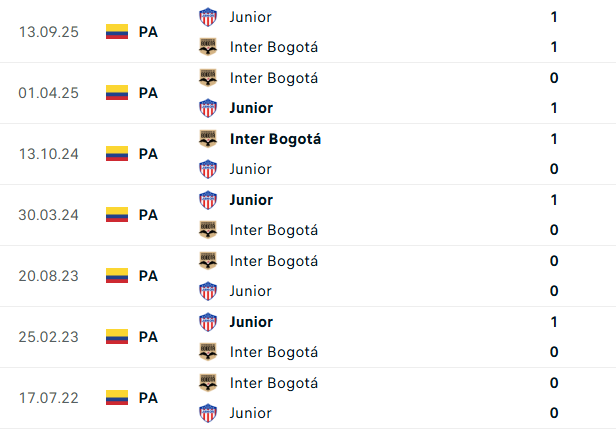The image size is (616, 429).
Task: Open bold Inter Bogotá link in 13.10.24 match
Action: 275,138
